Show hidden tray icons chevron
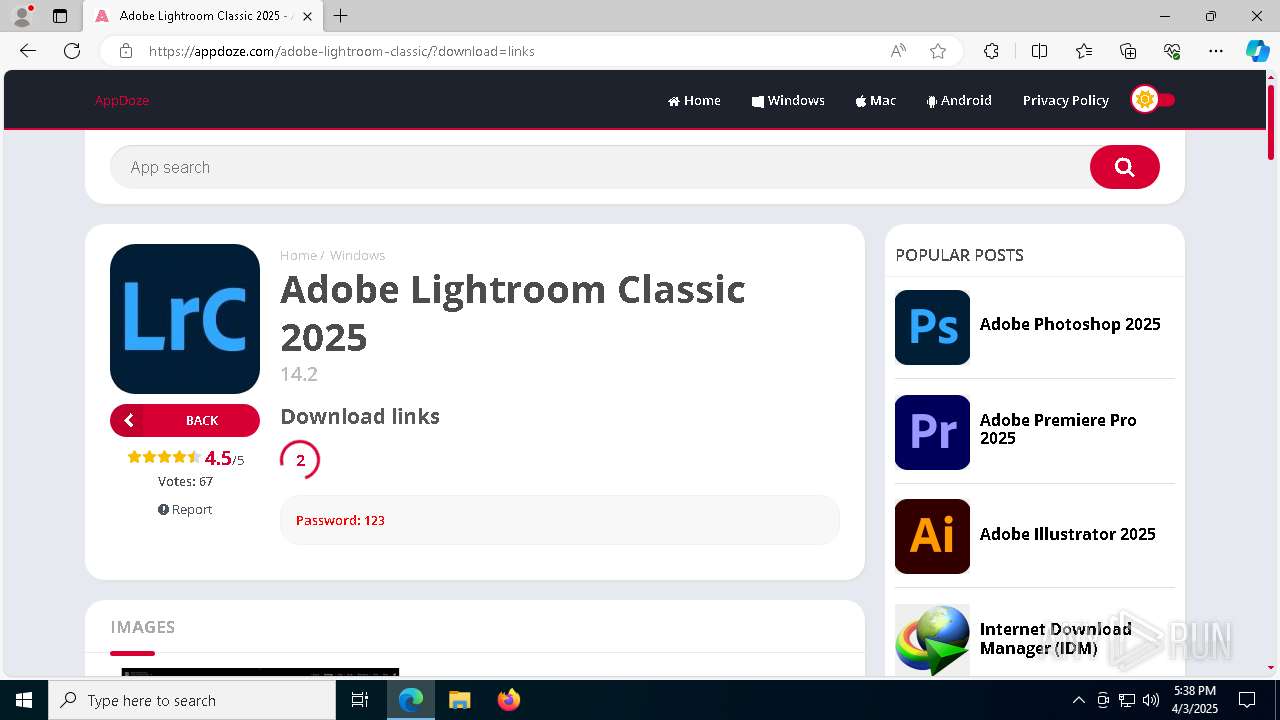The width and height of the screenshot is (1280, 720). click(x=1078, y=700)
